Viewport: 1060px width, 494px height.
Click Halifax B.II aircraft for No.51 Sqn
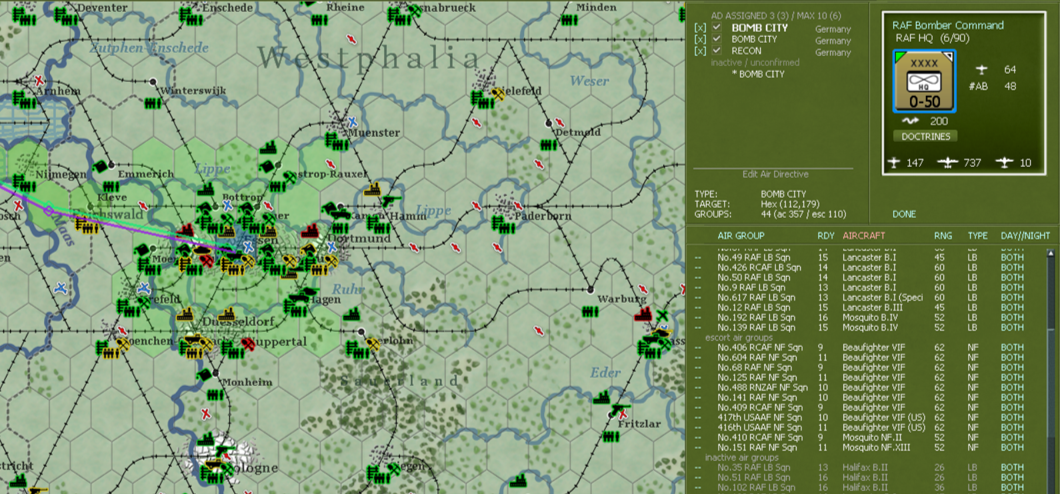864,478
